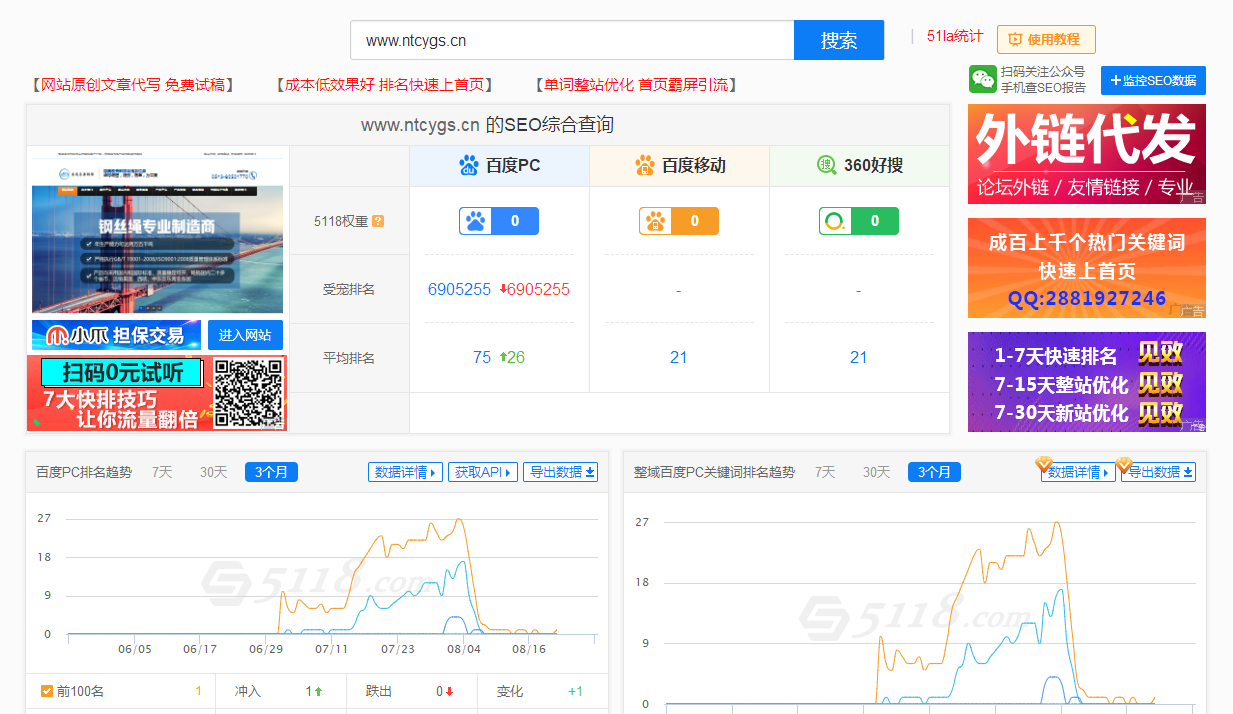The height and width of the screenshot is (714, 1233).
Task: Select 30天 tab in 百度PC排名趋势
Action: tap(213, 472)
